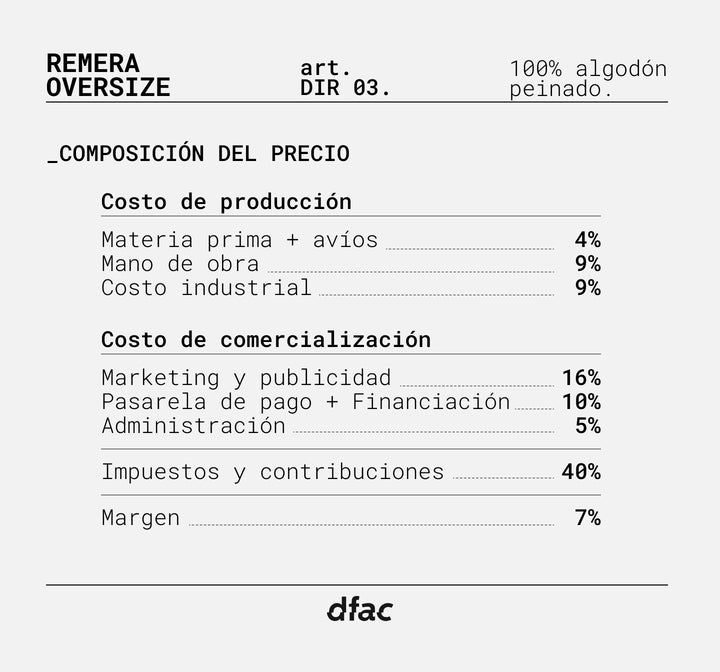Click the Mano de obra label
This screenshot has height=672, width=720.
pos(180,264)
